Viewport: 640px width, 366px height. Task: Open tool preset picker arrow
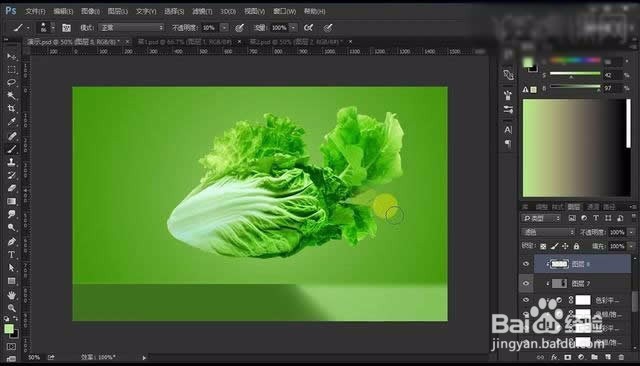click(28, 28)
